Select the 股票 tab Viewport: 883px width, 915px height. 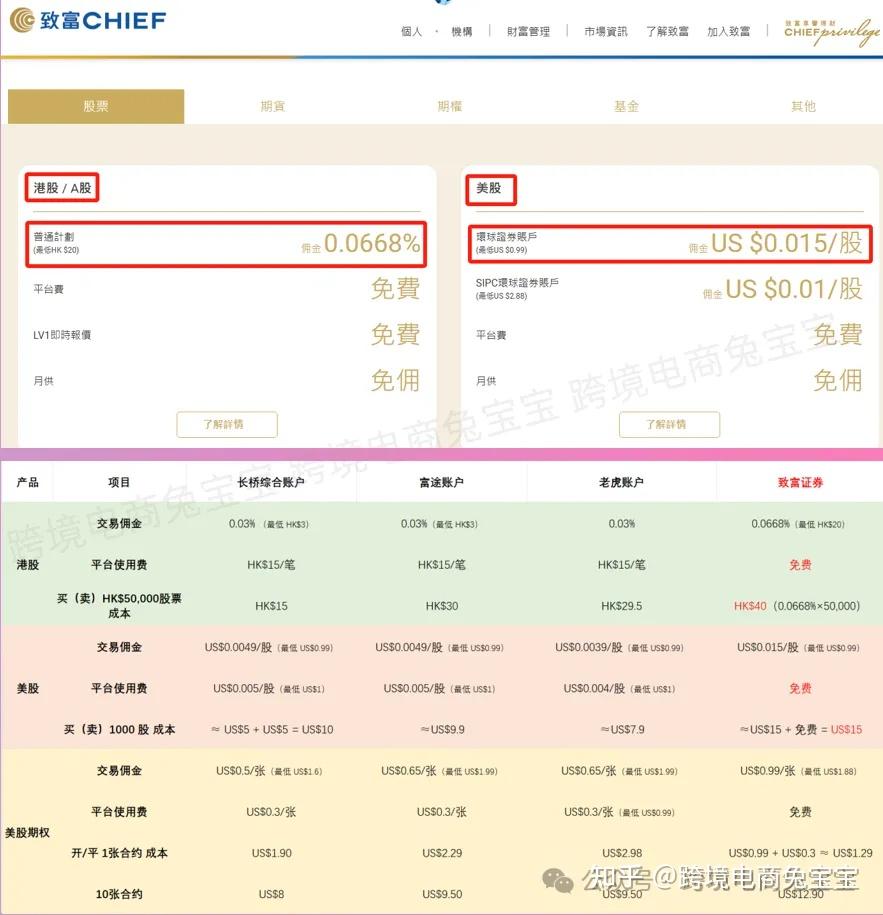click(96, 105)
